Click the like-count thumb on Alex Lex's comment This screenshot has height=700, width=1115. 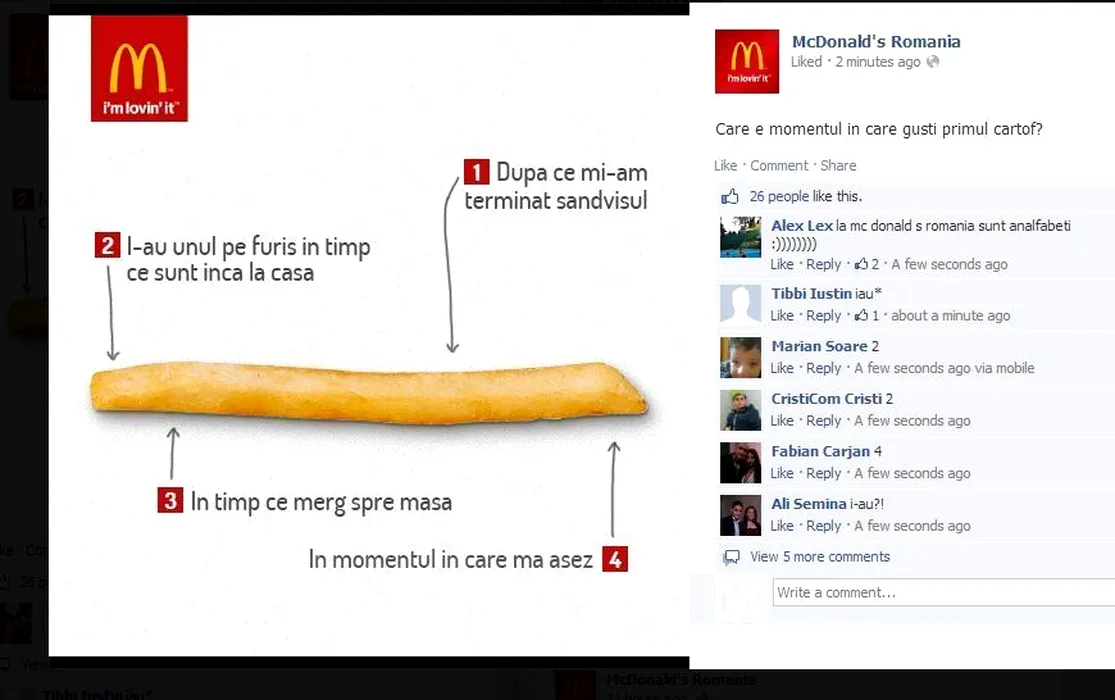pos(861,264)
